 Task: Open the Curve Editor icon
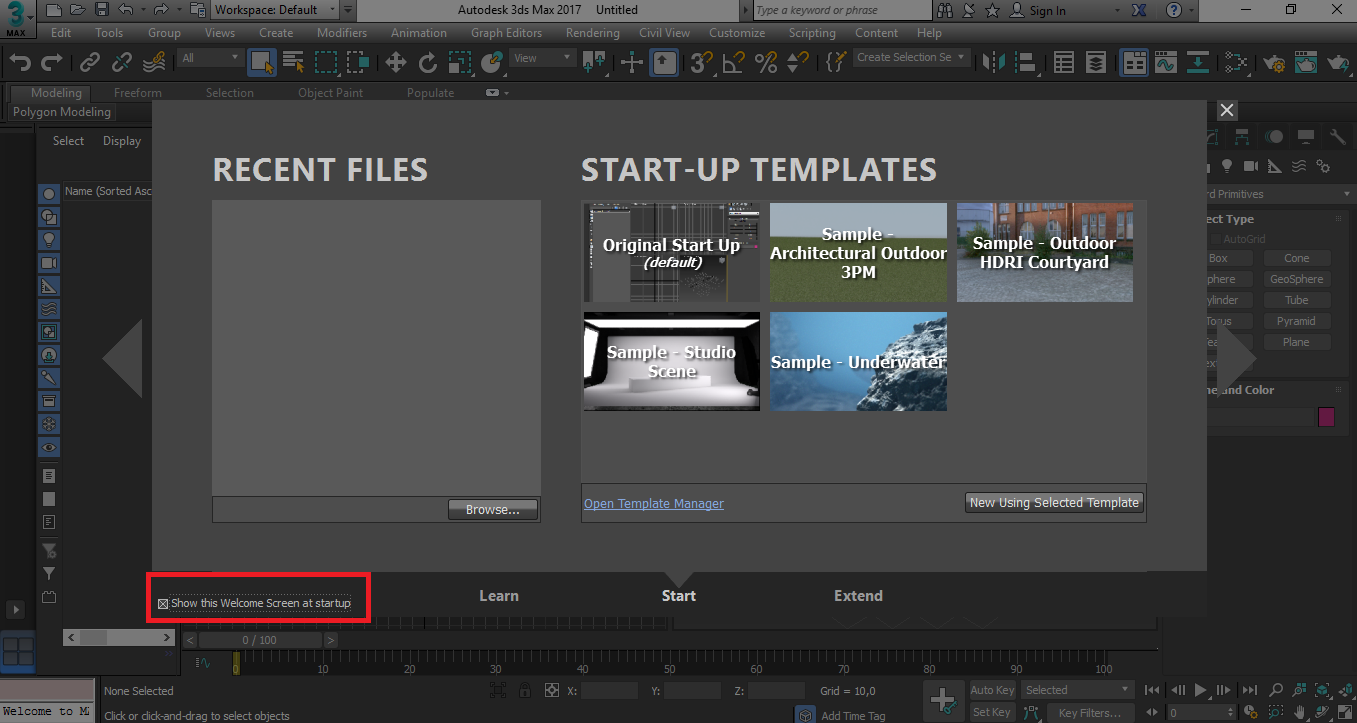(1166, 62)
